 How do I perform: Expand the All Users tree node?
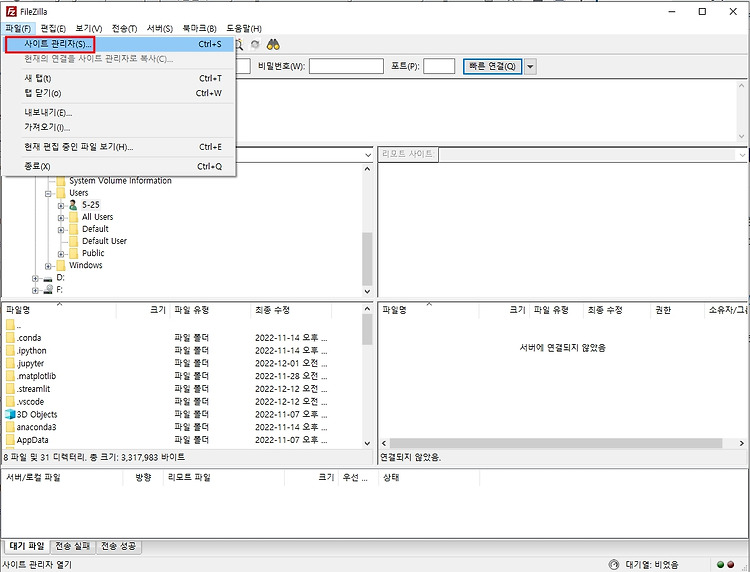pyautogui.click(x=61, y=218)
